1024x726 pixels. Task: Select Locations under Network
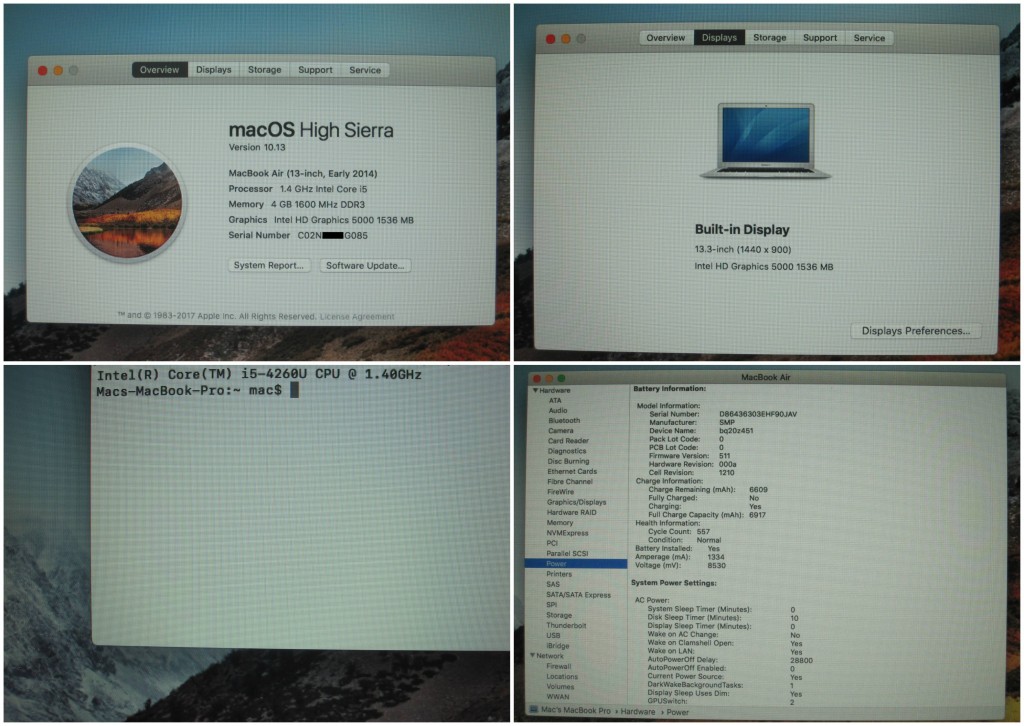(x=562, y=677)
